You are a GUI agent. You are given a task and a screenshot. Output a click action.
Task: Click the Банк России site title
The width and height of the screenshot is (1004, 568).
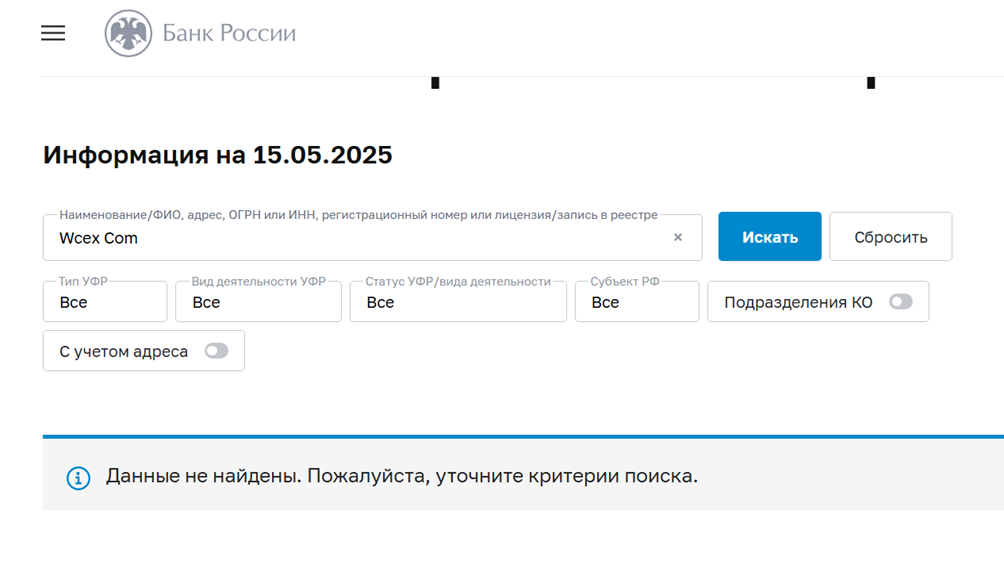click(229, 34)
